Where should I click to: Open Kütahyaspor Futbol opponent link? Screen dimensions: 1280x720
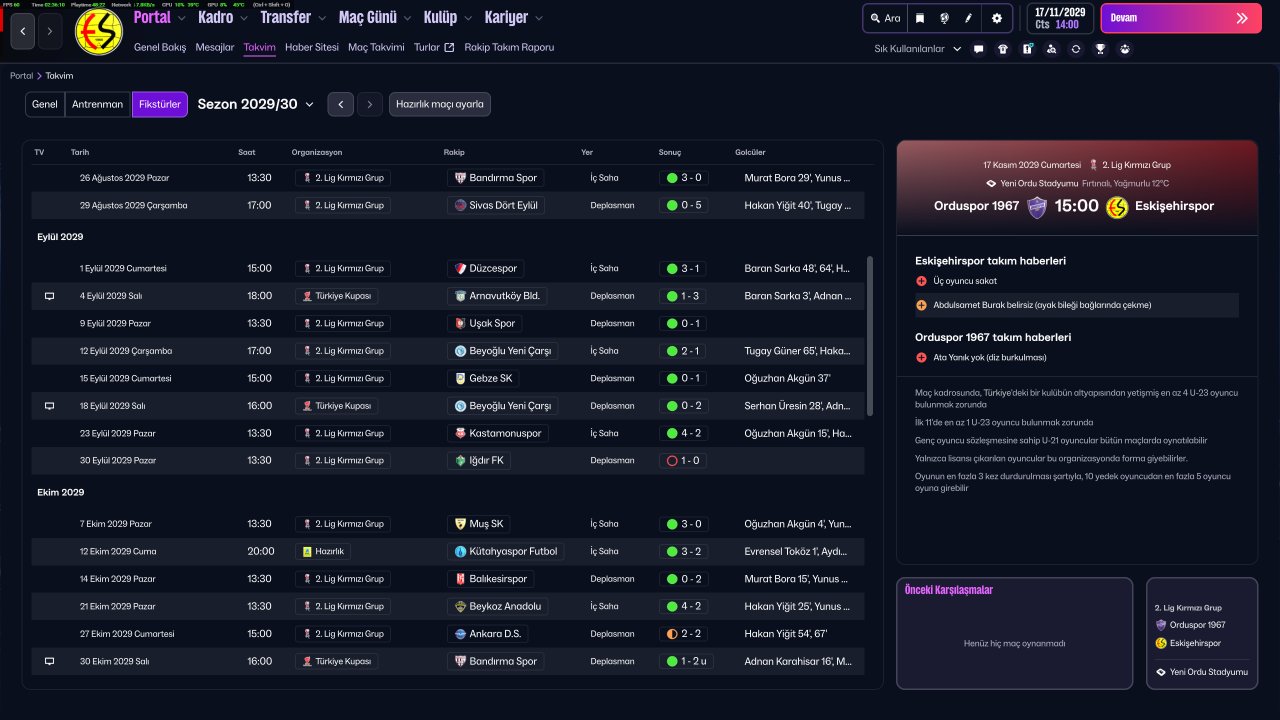[x=507, y=551]
